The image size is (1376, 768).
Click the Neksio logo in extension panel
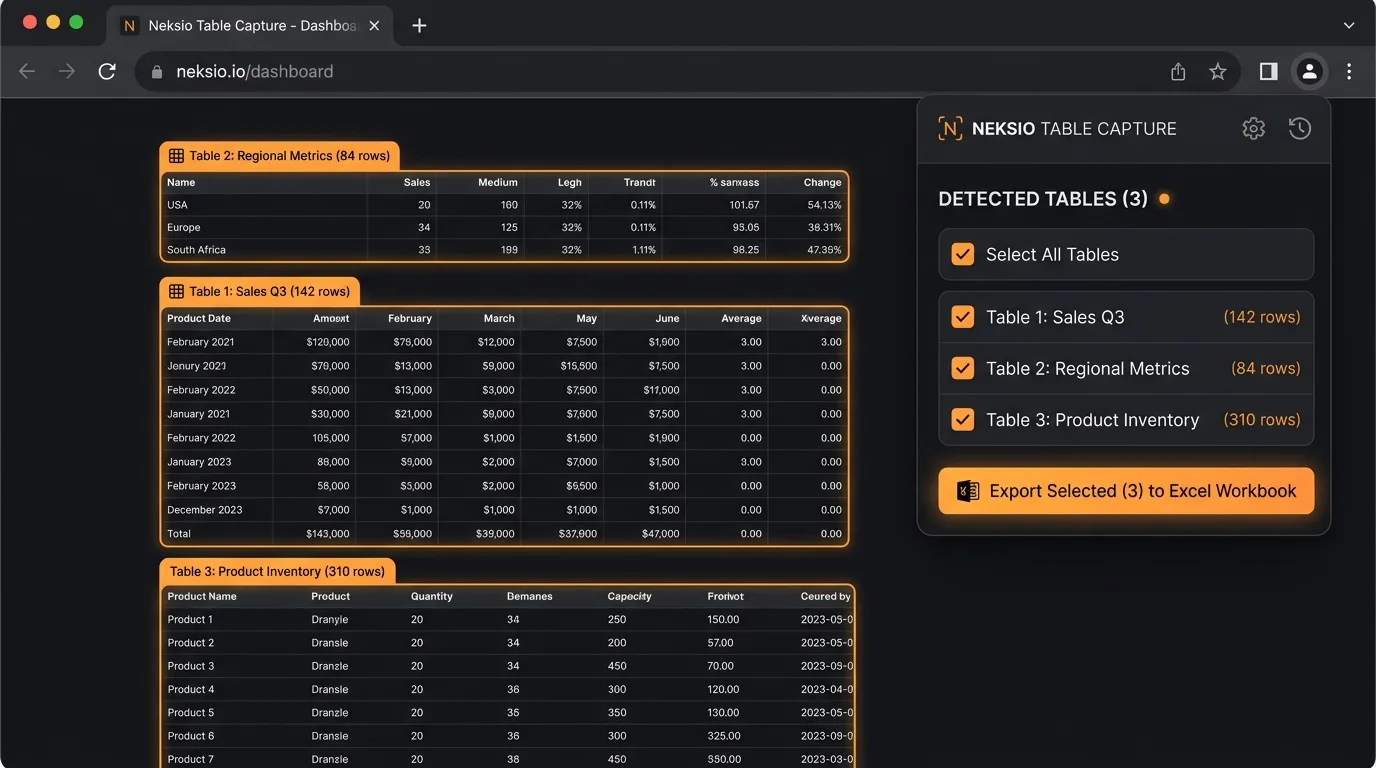click(x=950, y=128)
